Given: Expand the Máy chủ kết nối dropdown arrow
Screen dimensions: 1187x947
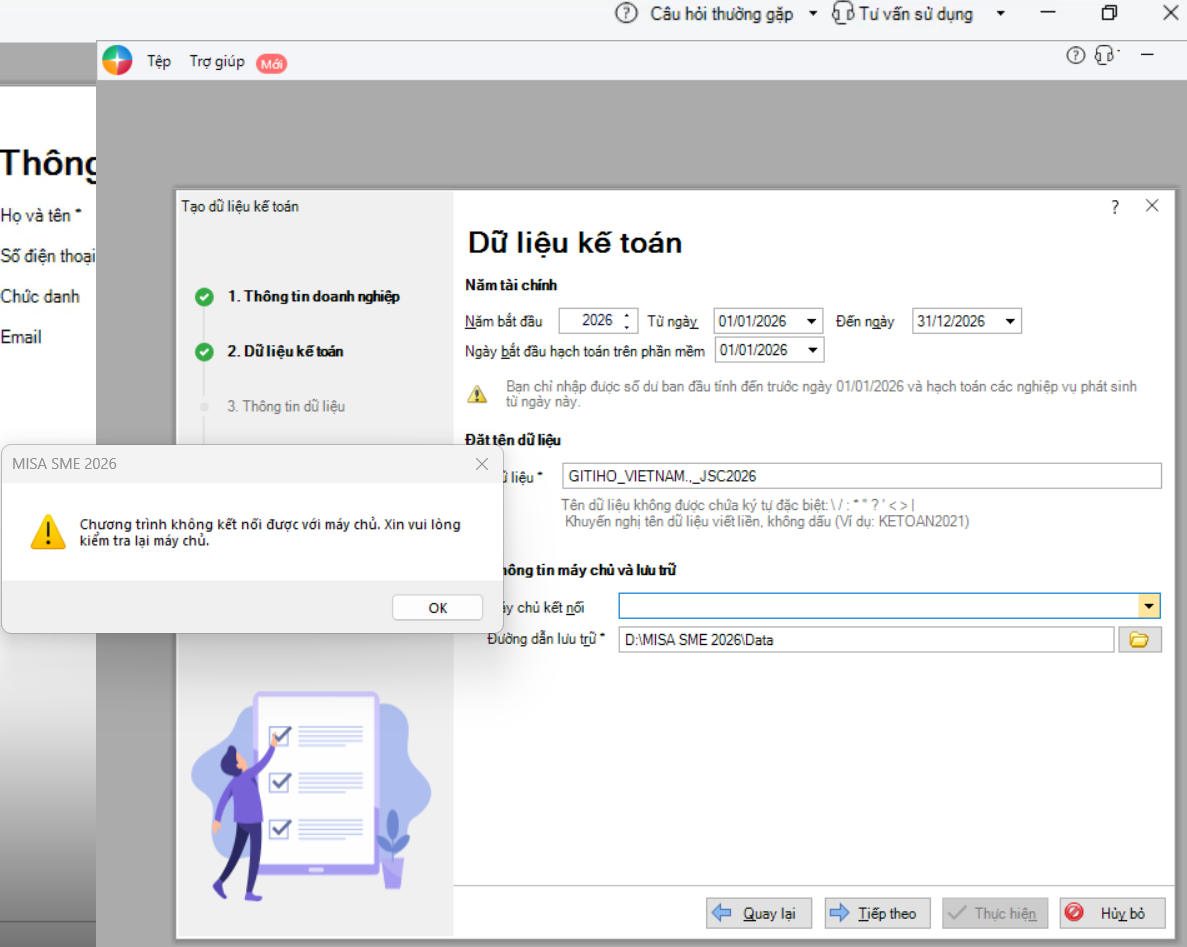Looking at the screenshot, I should pos(1149,606).
